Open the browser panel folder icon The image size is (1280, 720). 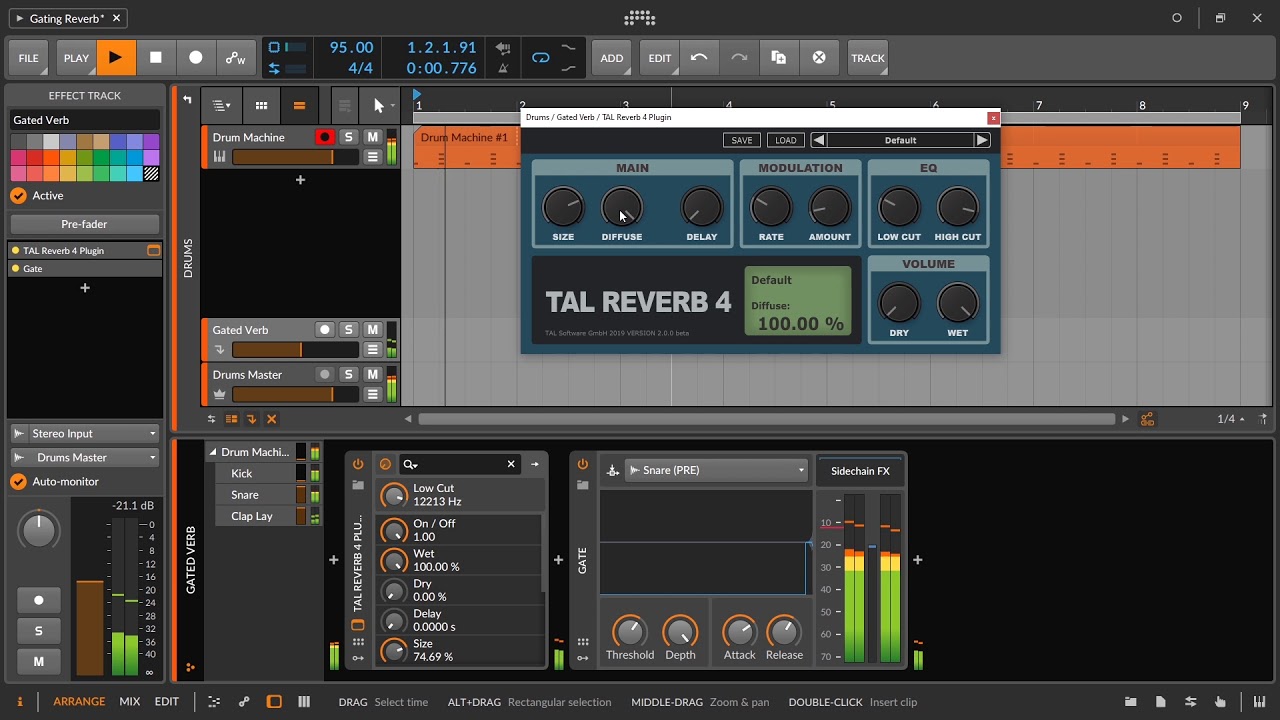[x=1130, y=702]
